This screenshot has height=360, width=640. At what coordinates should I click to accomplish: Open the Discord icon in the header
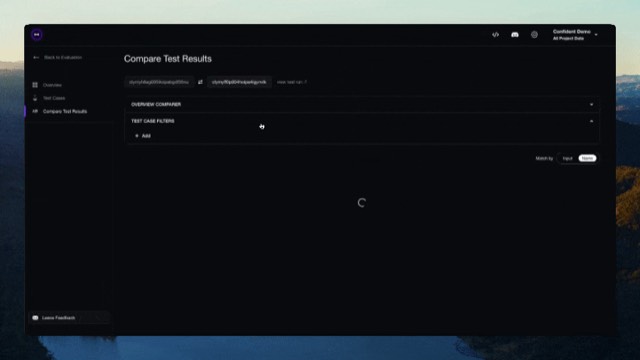click(515, 35)
